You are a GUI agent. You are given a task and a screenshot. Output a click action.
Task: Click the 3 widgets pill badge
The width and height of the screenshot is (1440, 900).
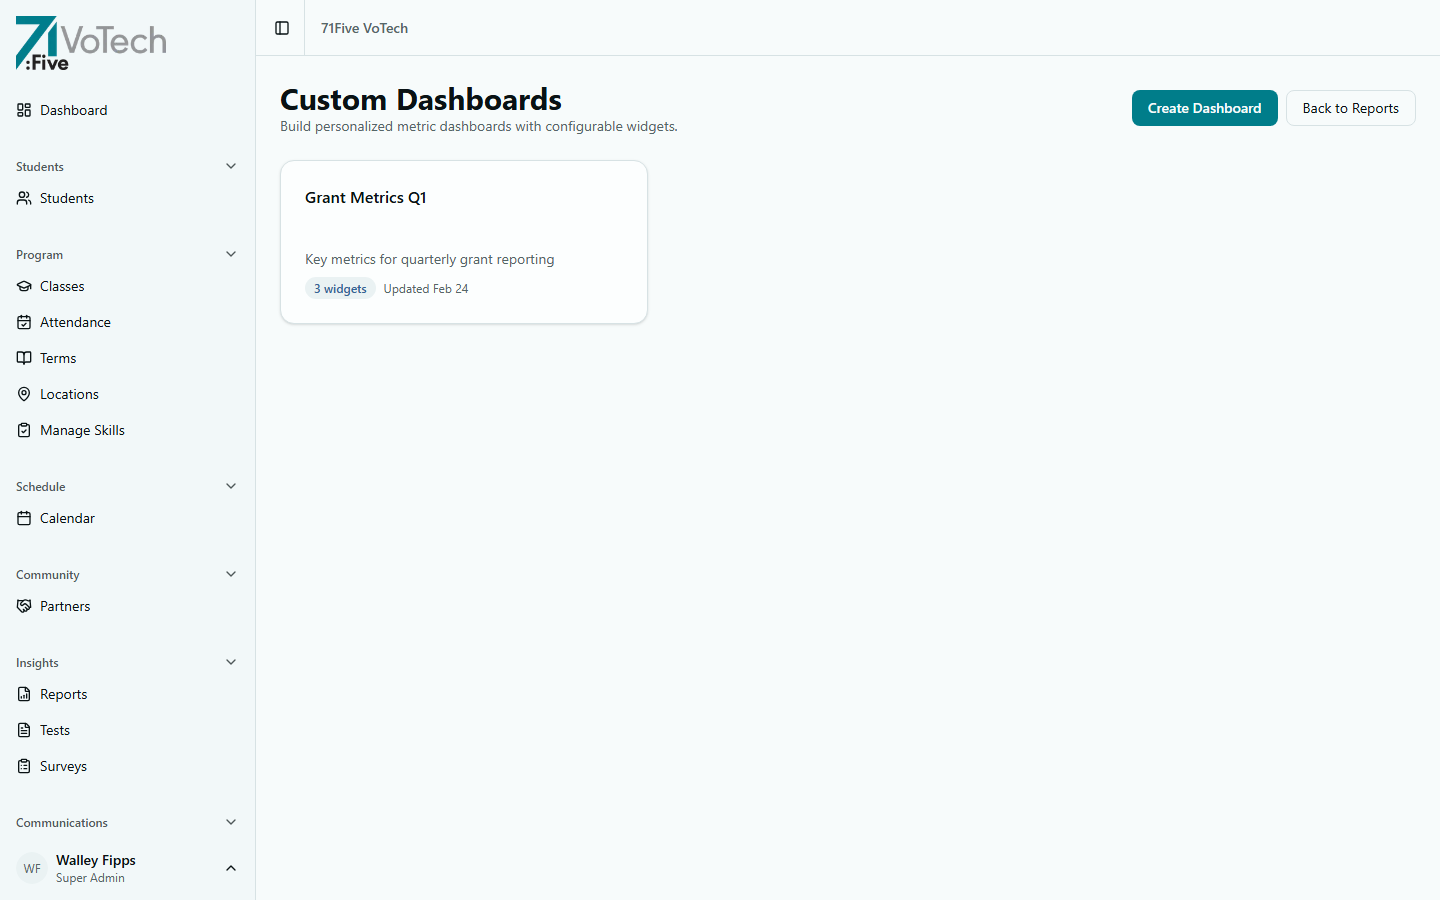click(340, 288)
